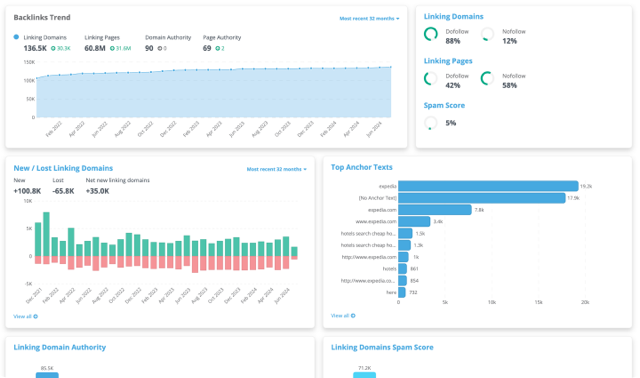Click the 'www.expedia.com' 3.4k bar

(x=414, y=222)
